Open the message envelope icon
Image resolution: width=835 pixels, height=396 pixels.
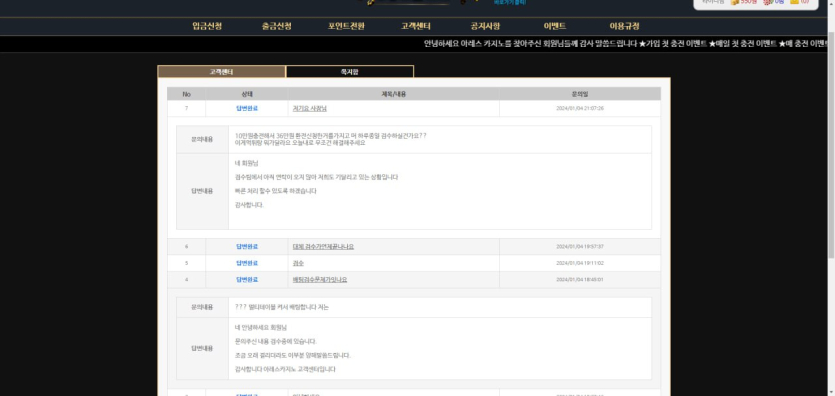click(795, 2)
